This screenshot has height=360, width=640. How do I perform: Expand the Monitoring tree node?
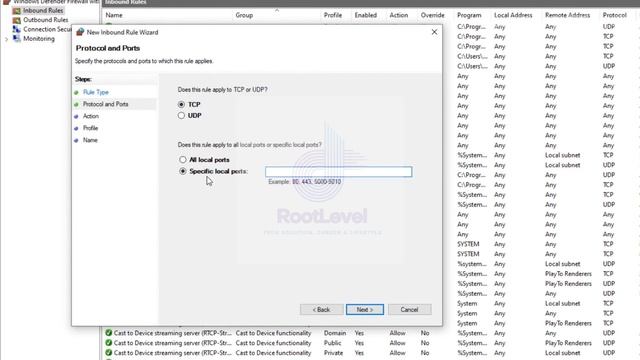pyautogui.click(x=6, y=39)
